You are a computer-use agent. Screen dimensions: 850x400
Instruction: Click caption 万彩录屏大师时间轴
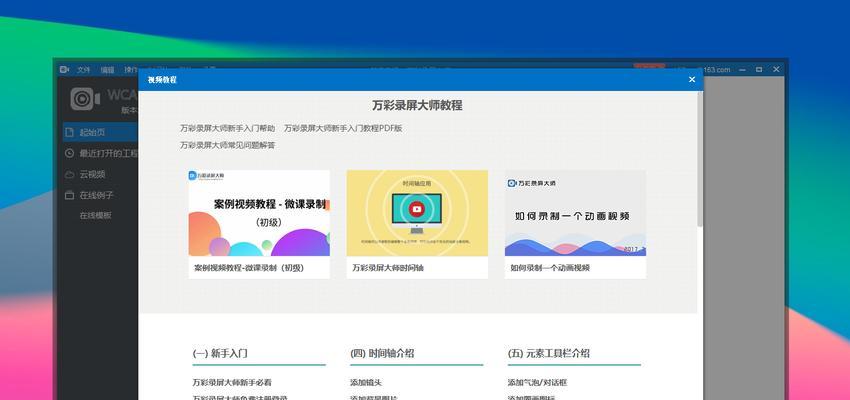point(388,268)
